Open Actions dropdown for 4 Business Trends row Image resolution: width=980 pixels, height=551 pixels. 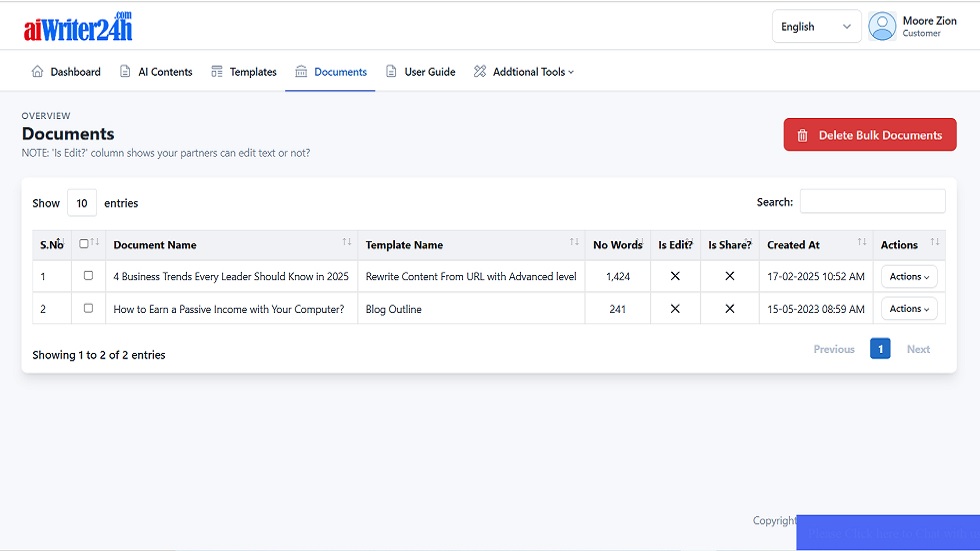pos(909,277)
